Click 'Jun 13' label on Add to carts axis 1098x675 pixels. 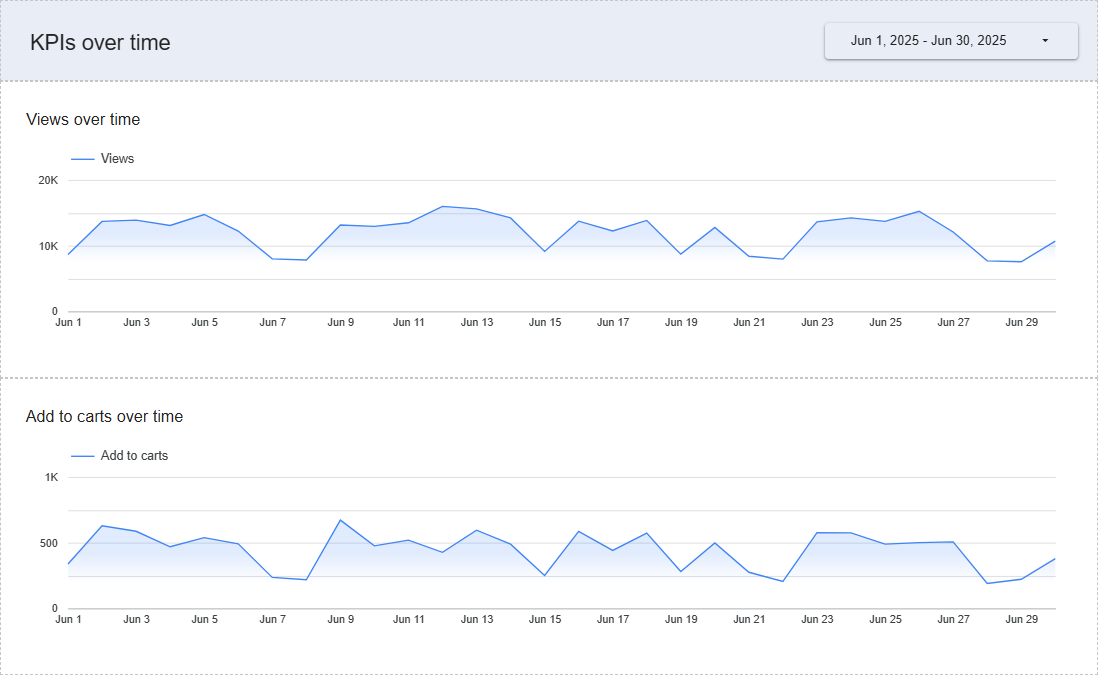click(477, 620)
